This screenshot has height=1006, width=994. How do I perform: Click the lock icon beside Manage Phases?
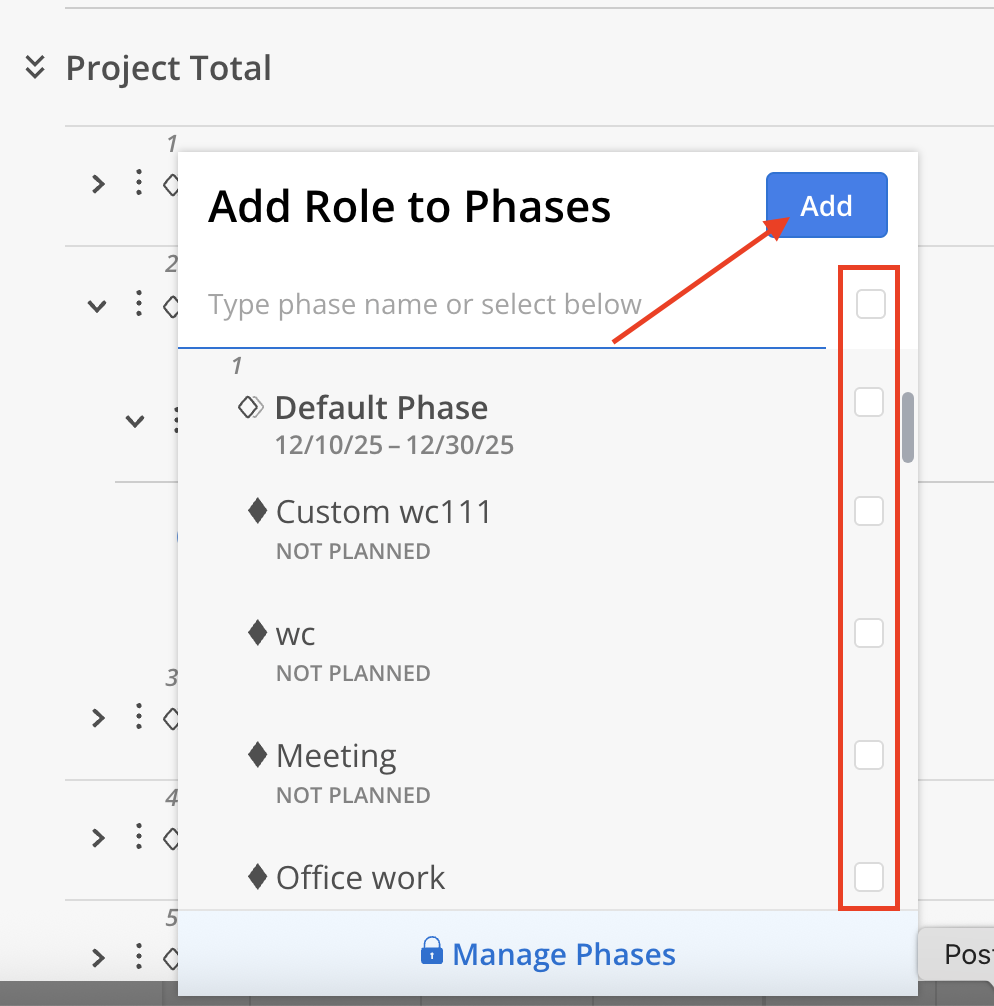pyautogui.click(x=431, y=950)
